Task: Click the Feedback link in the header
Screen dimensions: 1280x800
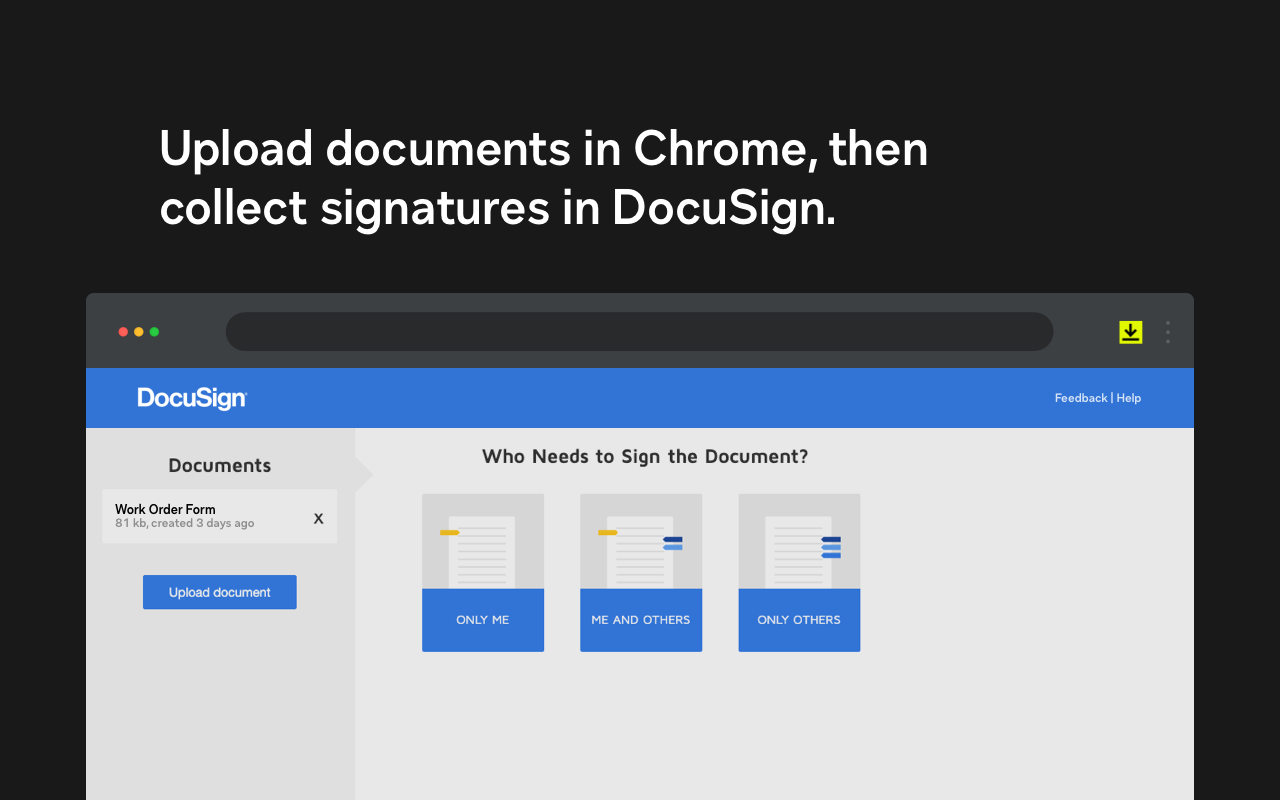Action: (1081, 397)
